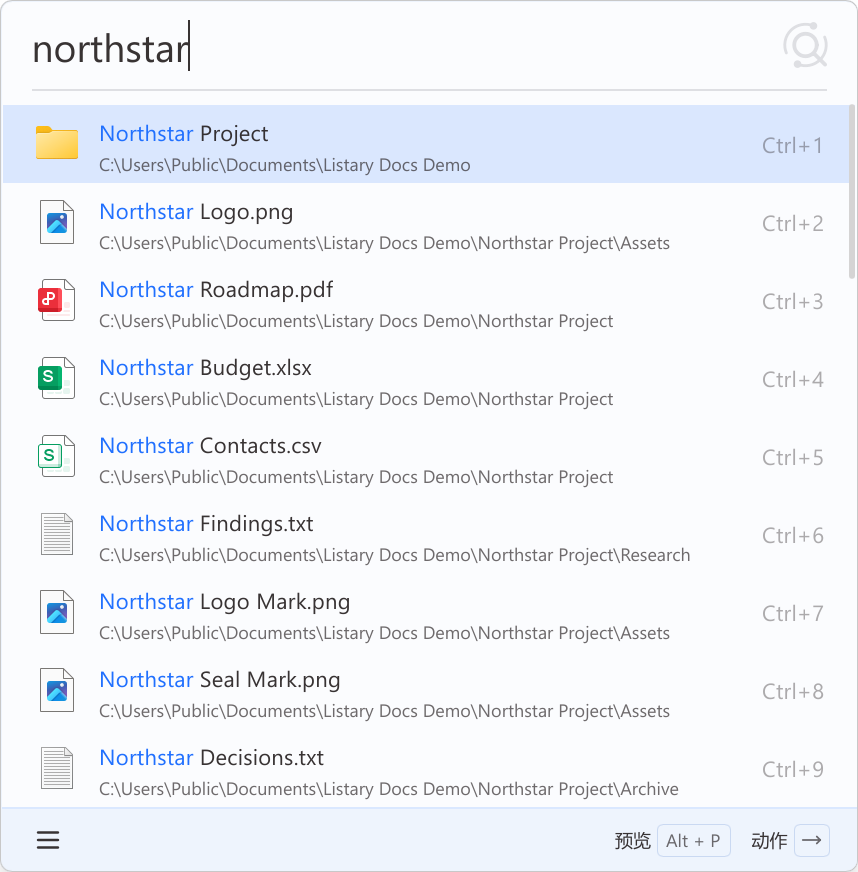Click the Northstar Logo.png image file icon
858x872 pixels.
click(x=57, y=222)
